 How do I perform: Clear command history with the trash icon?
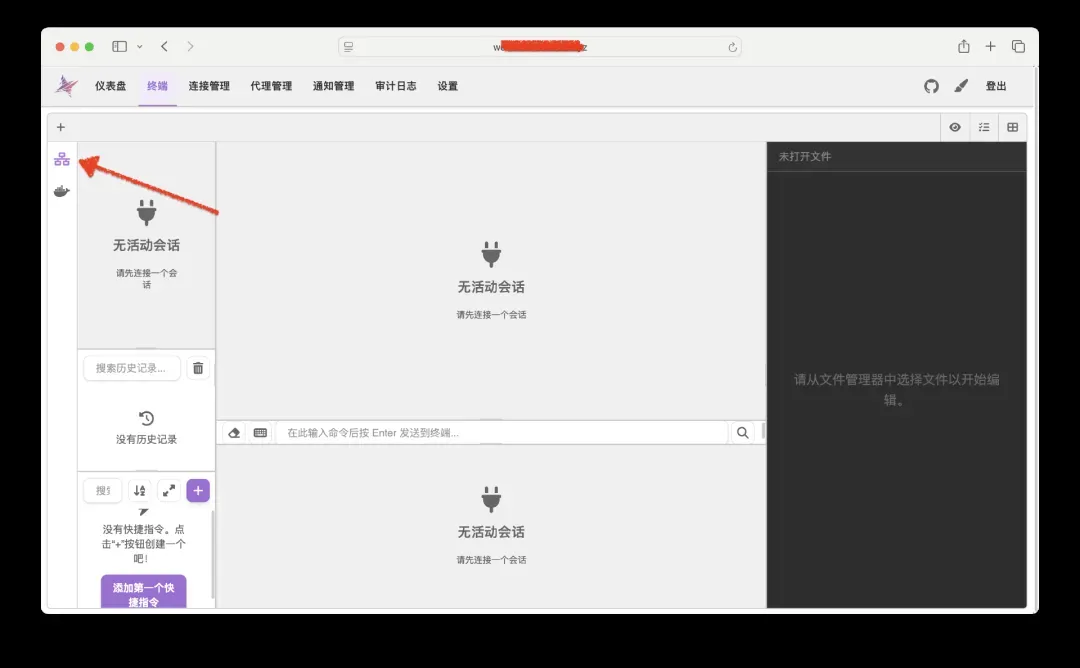pyautogui.click(x=198, y=368)
